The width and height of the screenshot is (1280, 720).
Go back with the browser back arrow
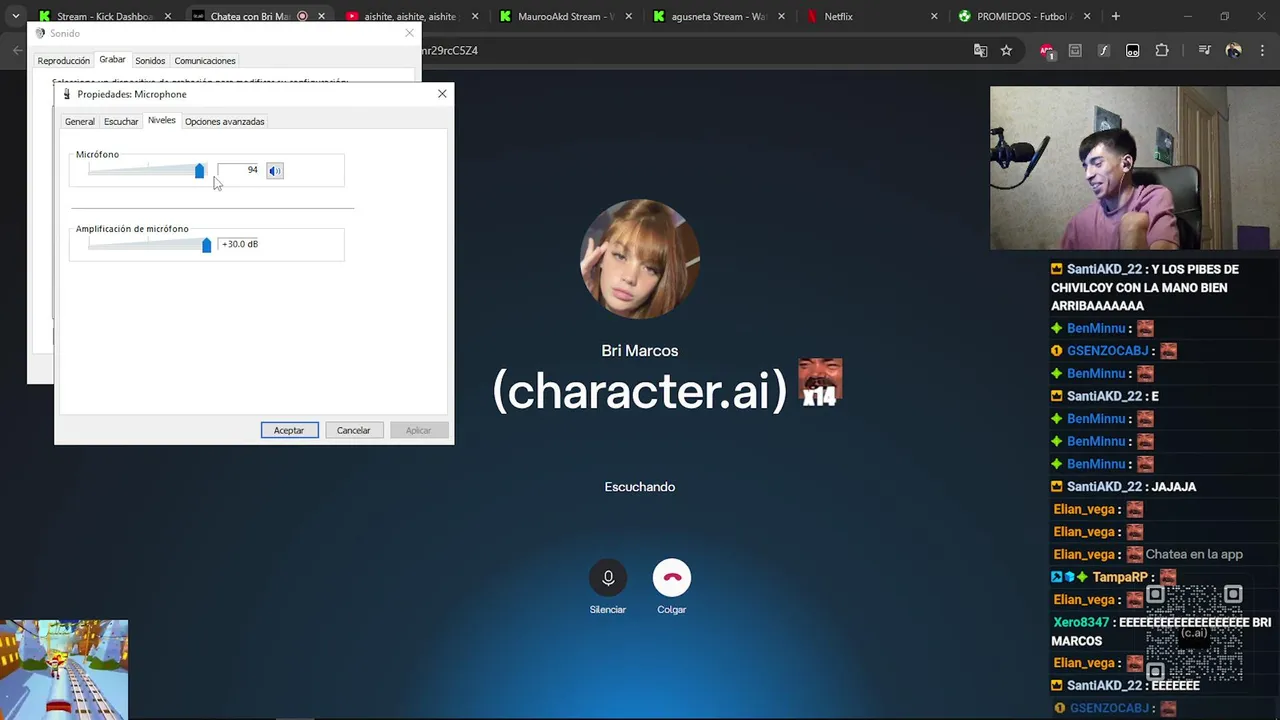(17, 50)
